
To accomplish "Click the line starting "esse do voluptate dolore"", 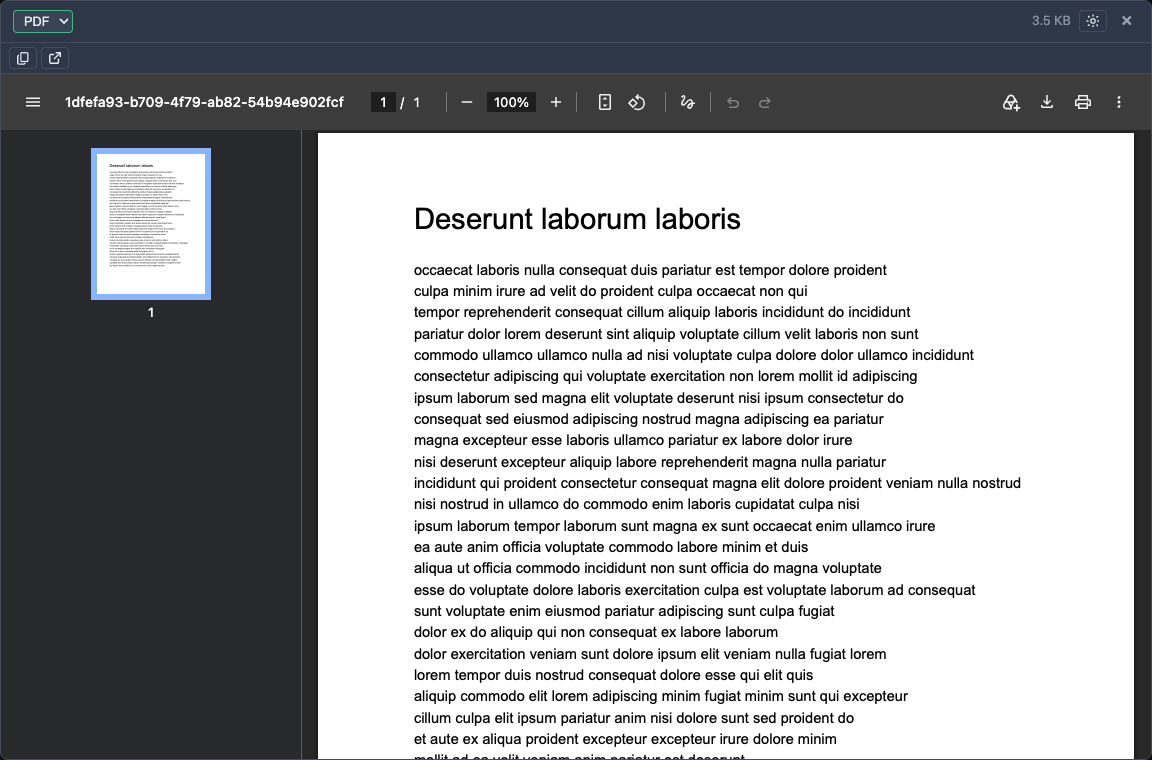I will [x=694, y=590].
